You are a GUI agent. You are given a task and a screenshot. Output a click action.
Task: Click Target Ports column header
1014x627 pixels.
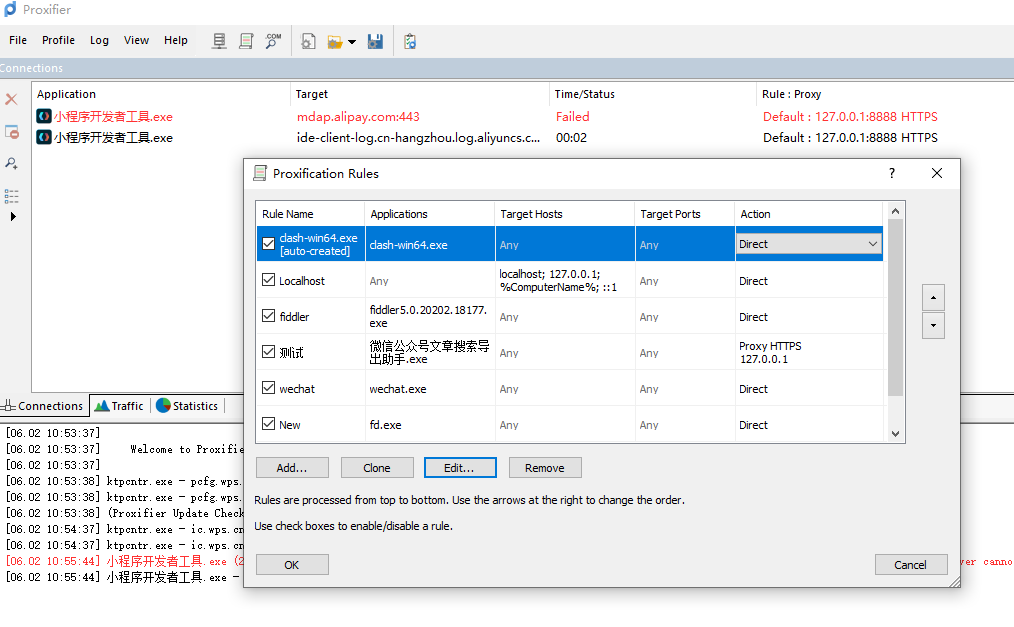(x=685, y=214)
